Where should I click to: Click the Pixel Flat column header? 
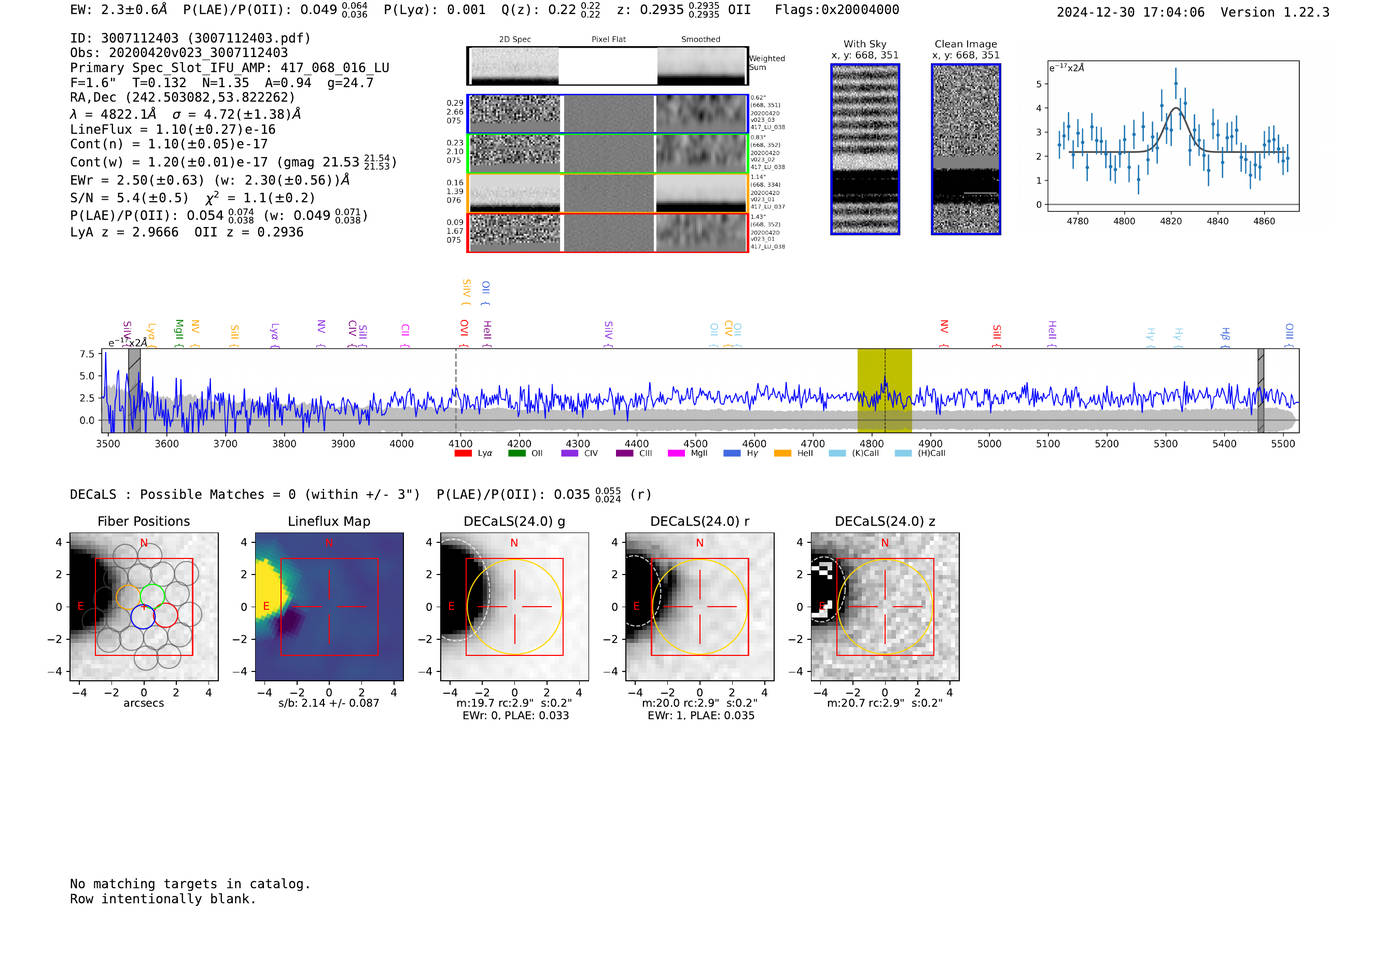[608, 40]
